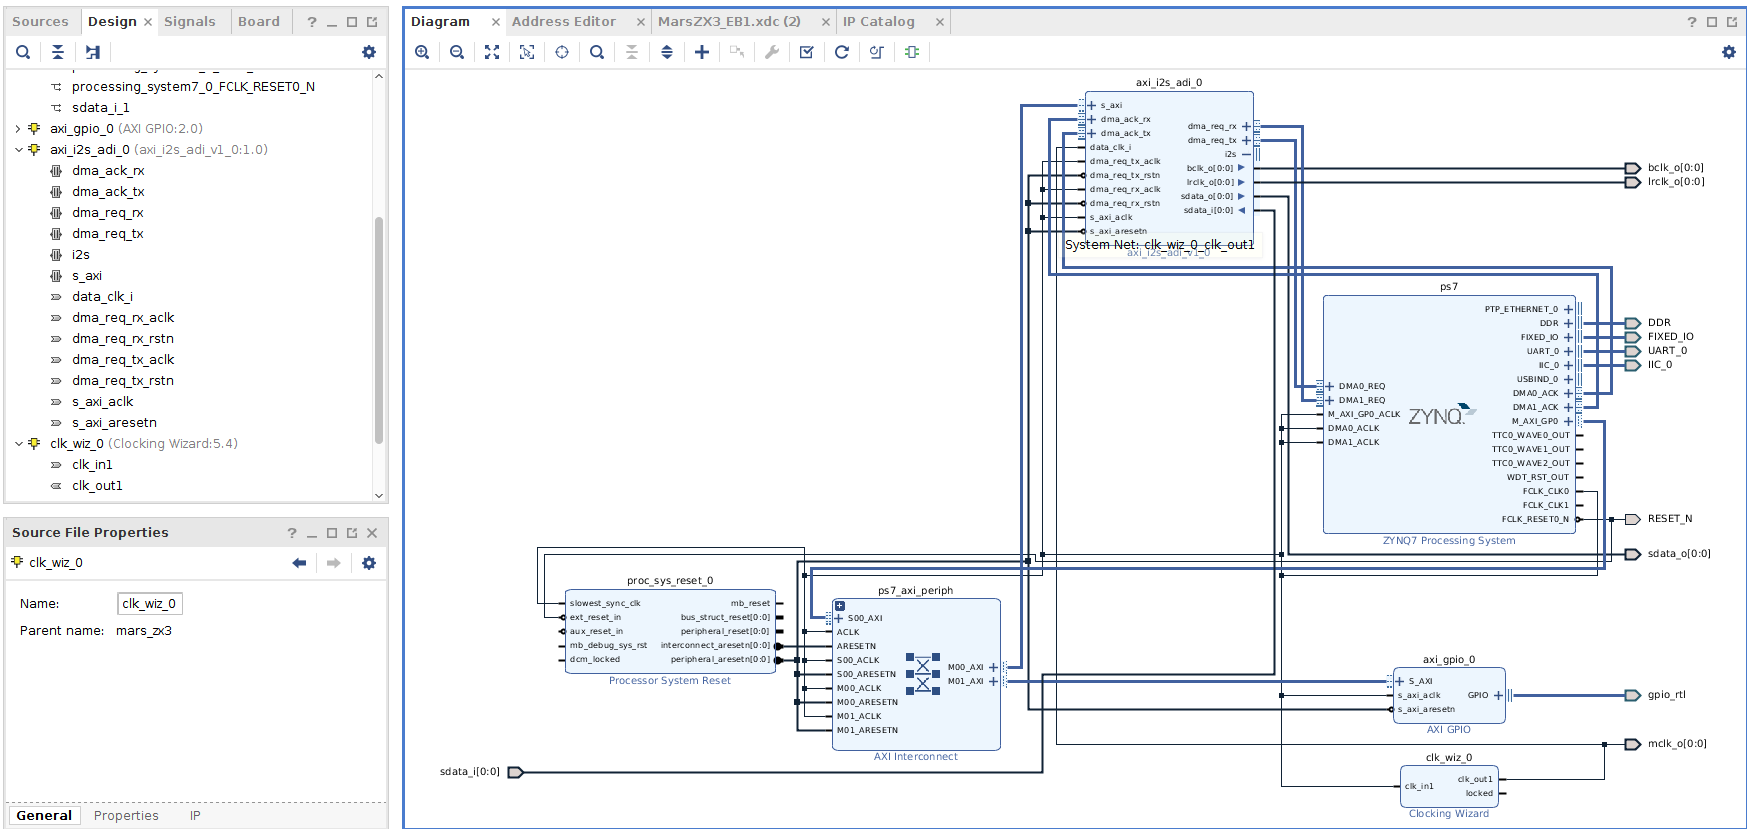
Task: Click back arrow in Source File Properties
Action: (299, 563)
